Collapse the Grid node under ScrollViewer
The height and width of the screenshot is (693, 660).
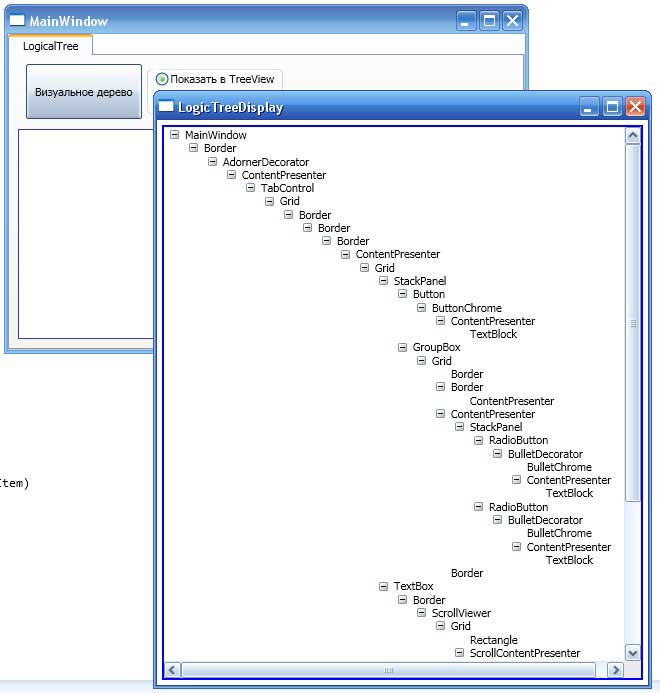441,626
